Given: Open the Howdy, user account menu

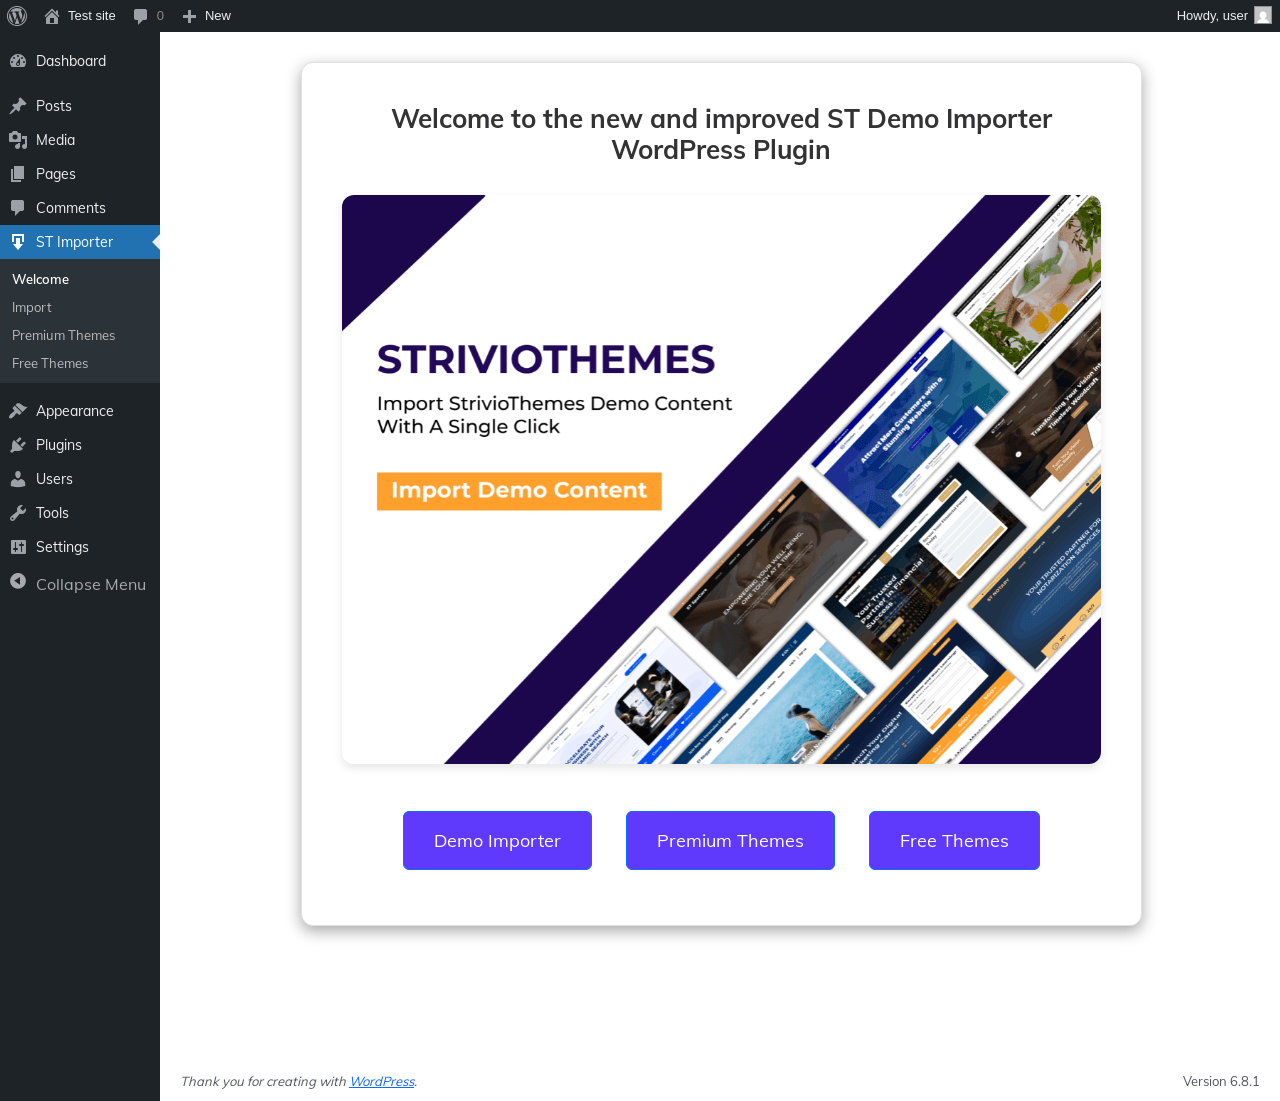Looking at the screenshot, I should pos(1223,16).
